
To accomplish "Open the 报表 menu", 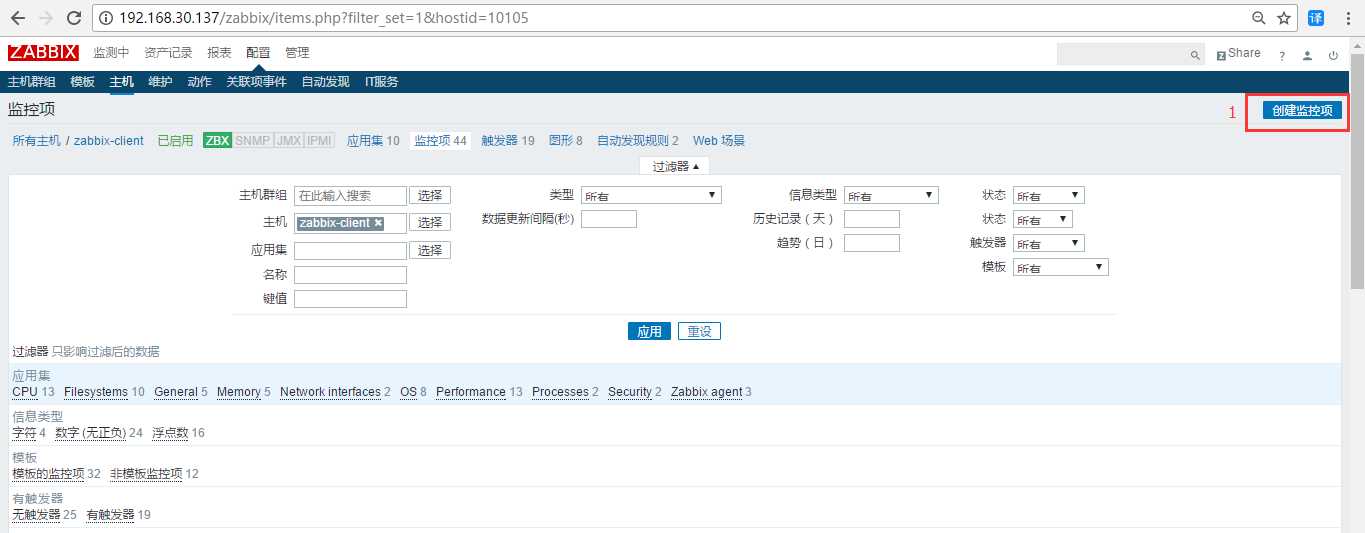I will [219, 53].
